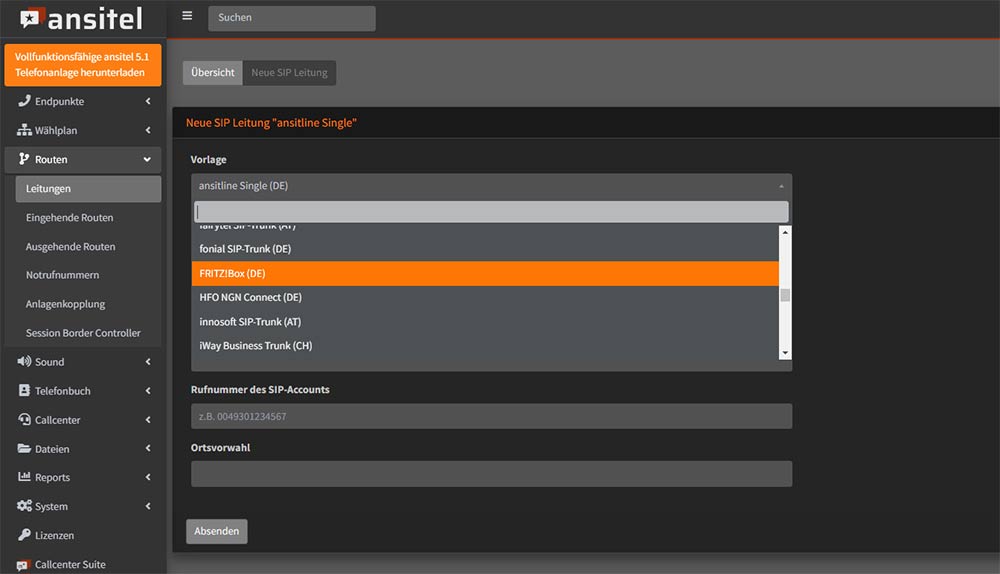The width and height of the screenshot is (1000, 574).
Task: Click the Suchen search field
Action: (x=291, y=18)
